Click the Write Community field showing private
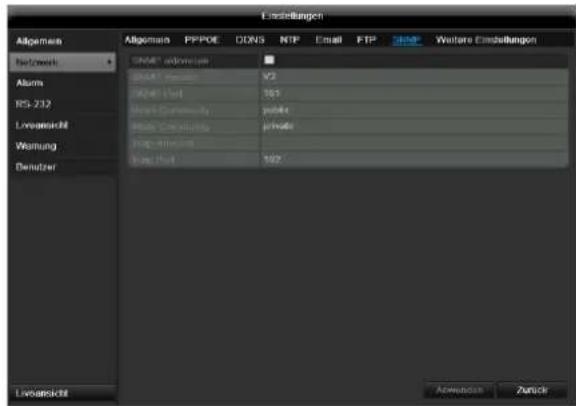This screenshot has width=576, height=406. coord(414,126)
